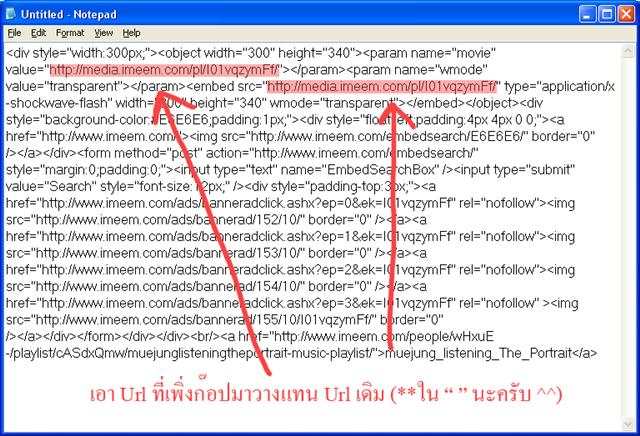Open the Format menu
Viewport: 640px width, 436px height.
(x=70, y=33)
